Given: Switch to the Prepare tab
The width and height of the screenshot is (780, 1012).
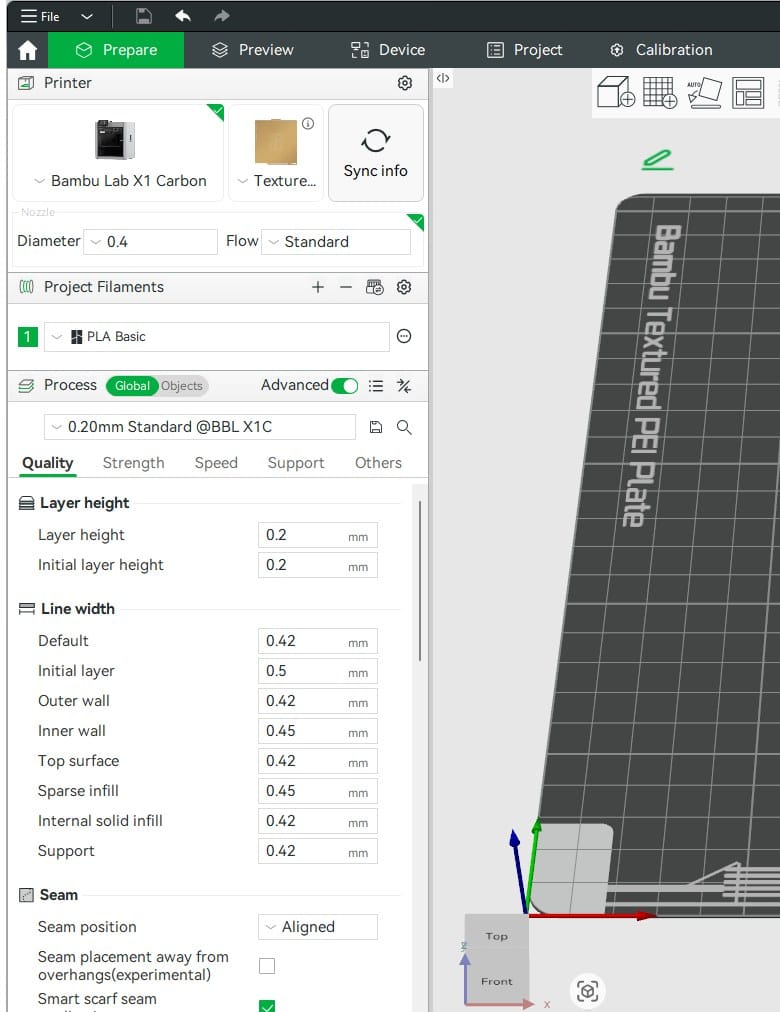Looking at the screenshot, I should (116, 50).
